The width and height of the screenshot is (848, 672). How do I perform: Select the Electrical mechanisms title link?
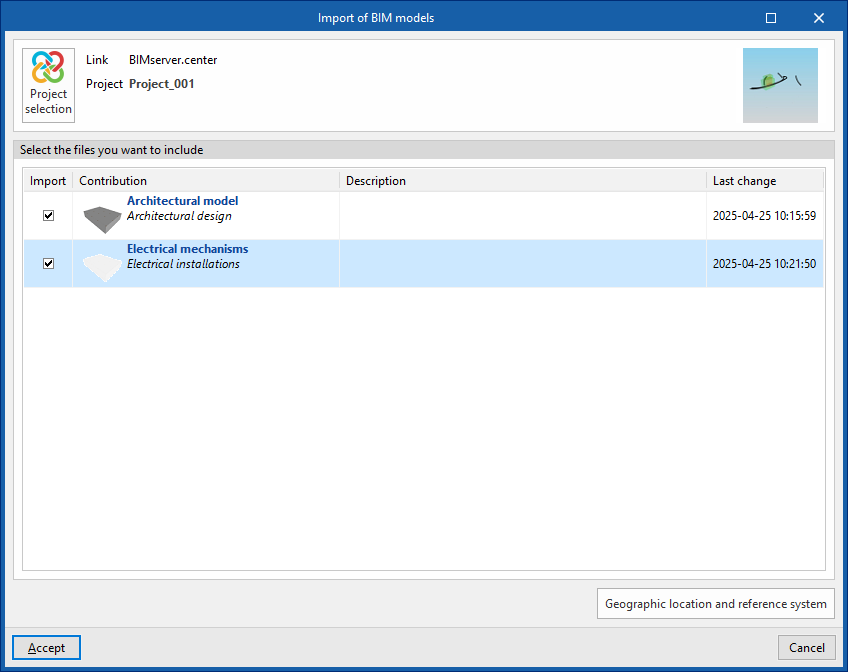pyautogui.click(x=187, y=249)
